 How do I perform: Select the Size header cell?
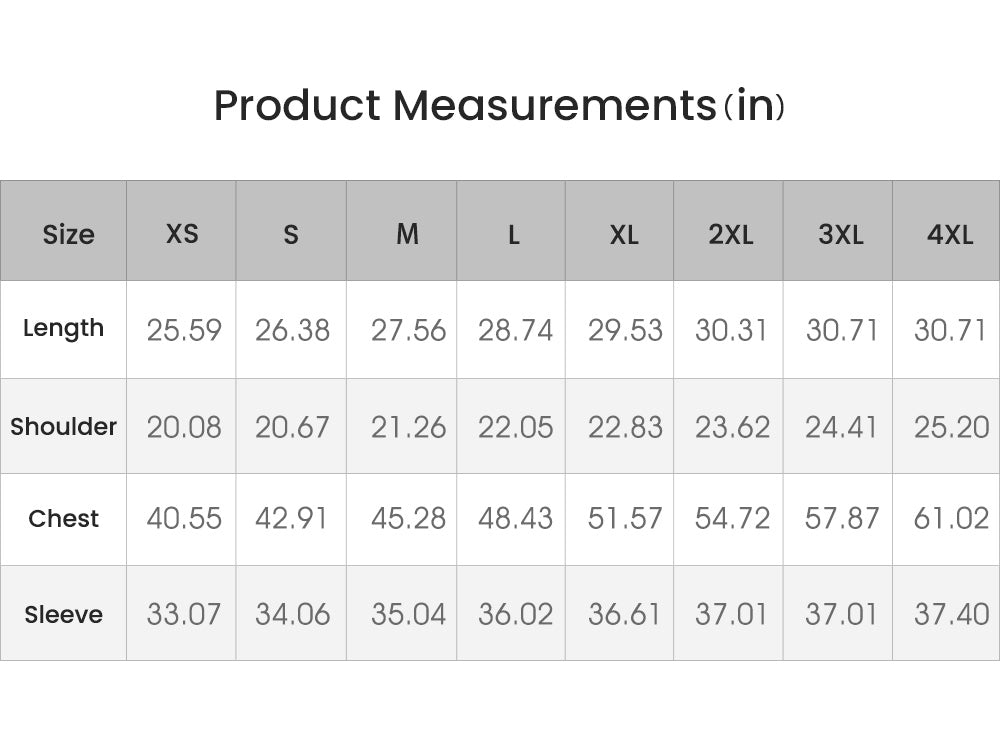68,234
